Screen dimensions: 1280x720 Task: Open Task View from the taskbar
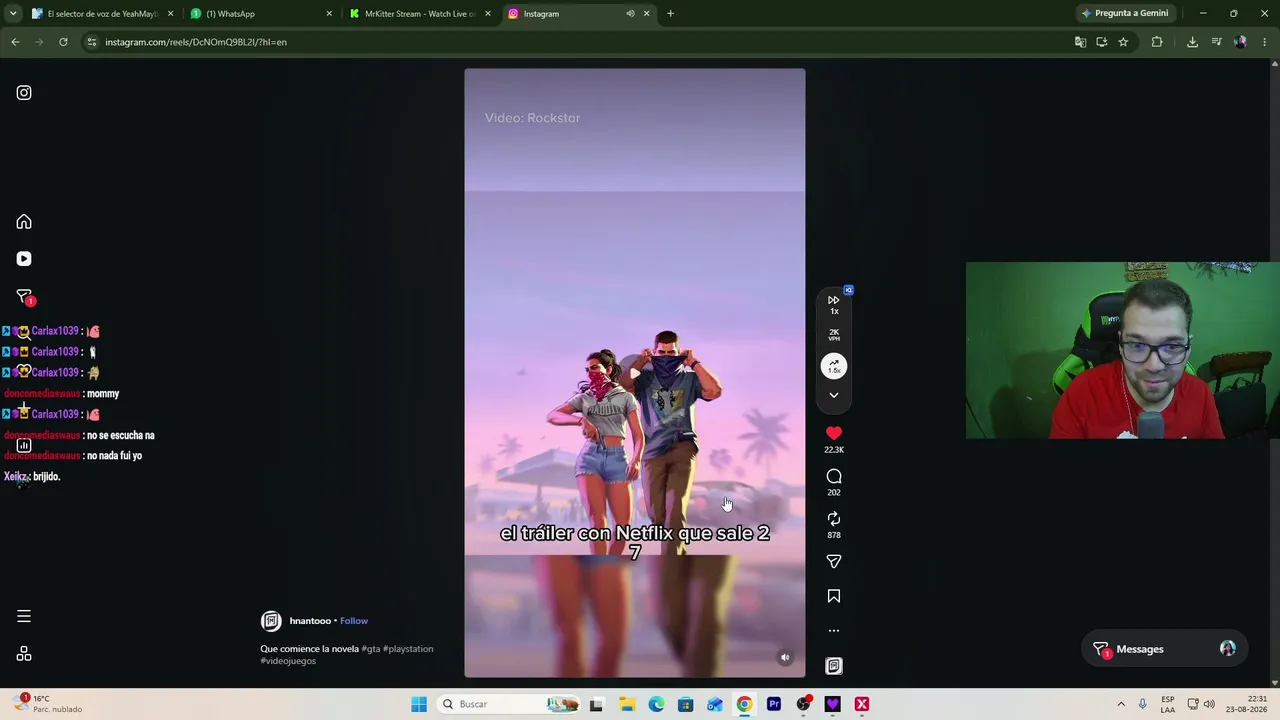point(597,704)
